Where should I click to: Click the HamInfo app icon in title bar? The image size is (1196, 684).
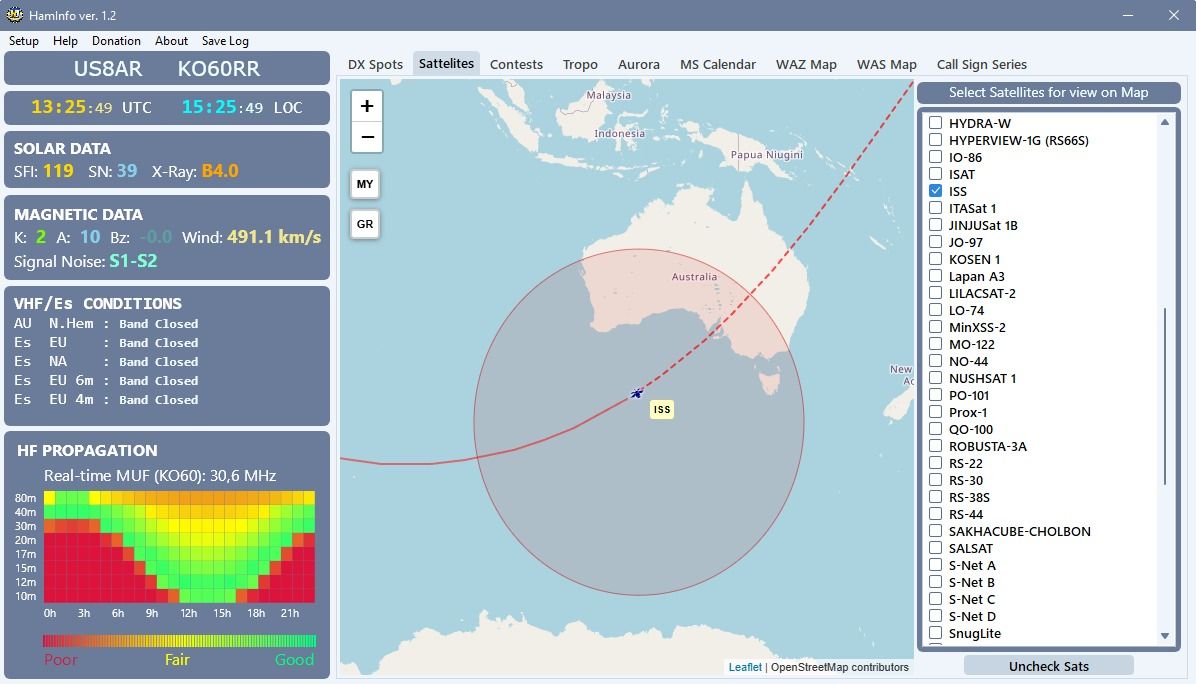14,15
